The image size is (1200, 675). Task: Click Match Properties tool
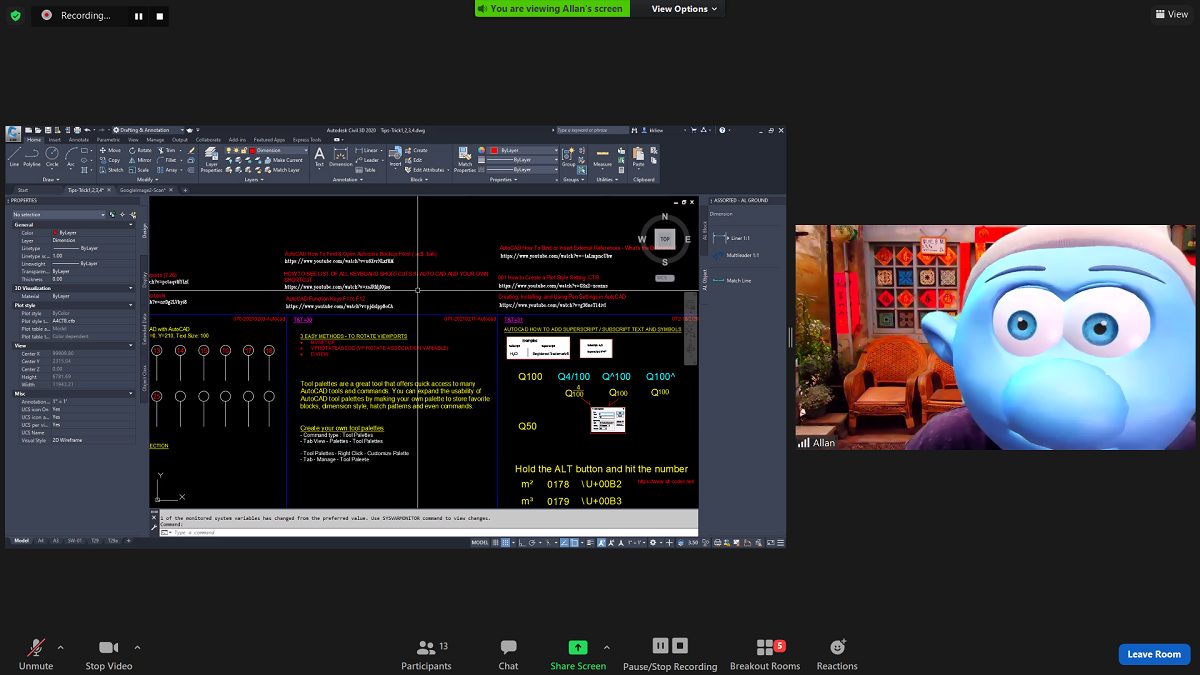(x=465, y=161)
